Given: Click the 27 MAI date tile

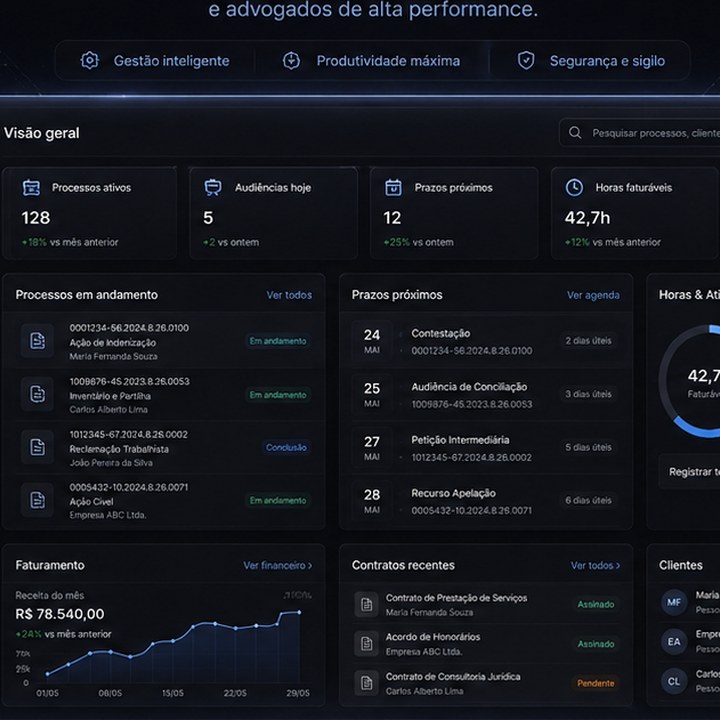Looking at the screenshot, I should [372, 447].
